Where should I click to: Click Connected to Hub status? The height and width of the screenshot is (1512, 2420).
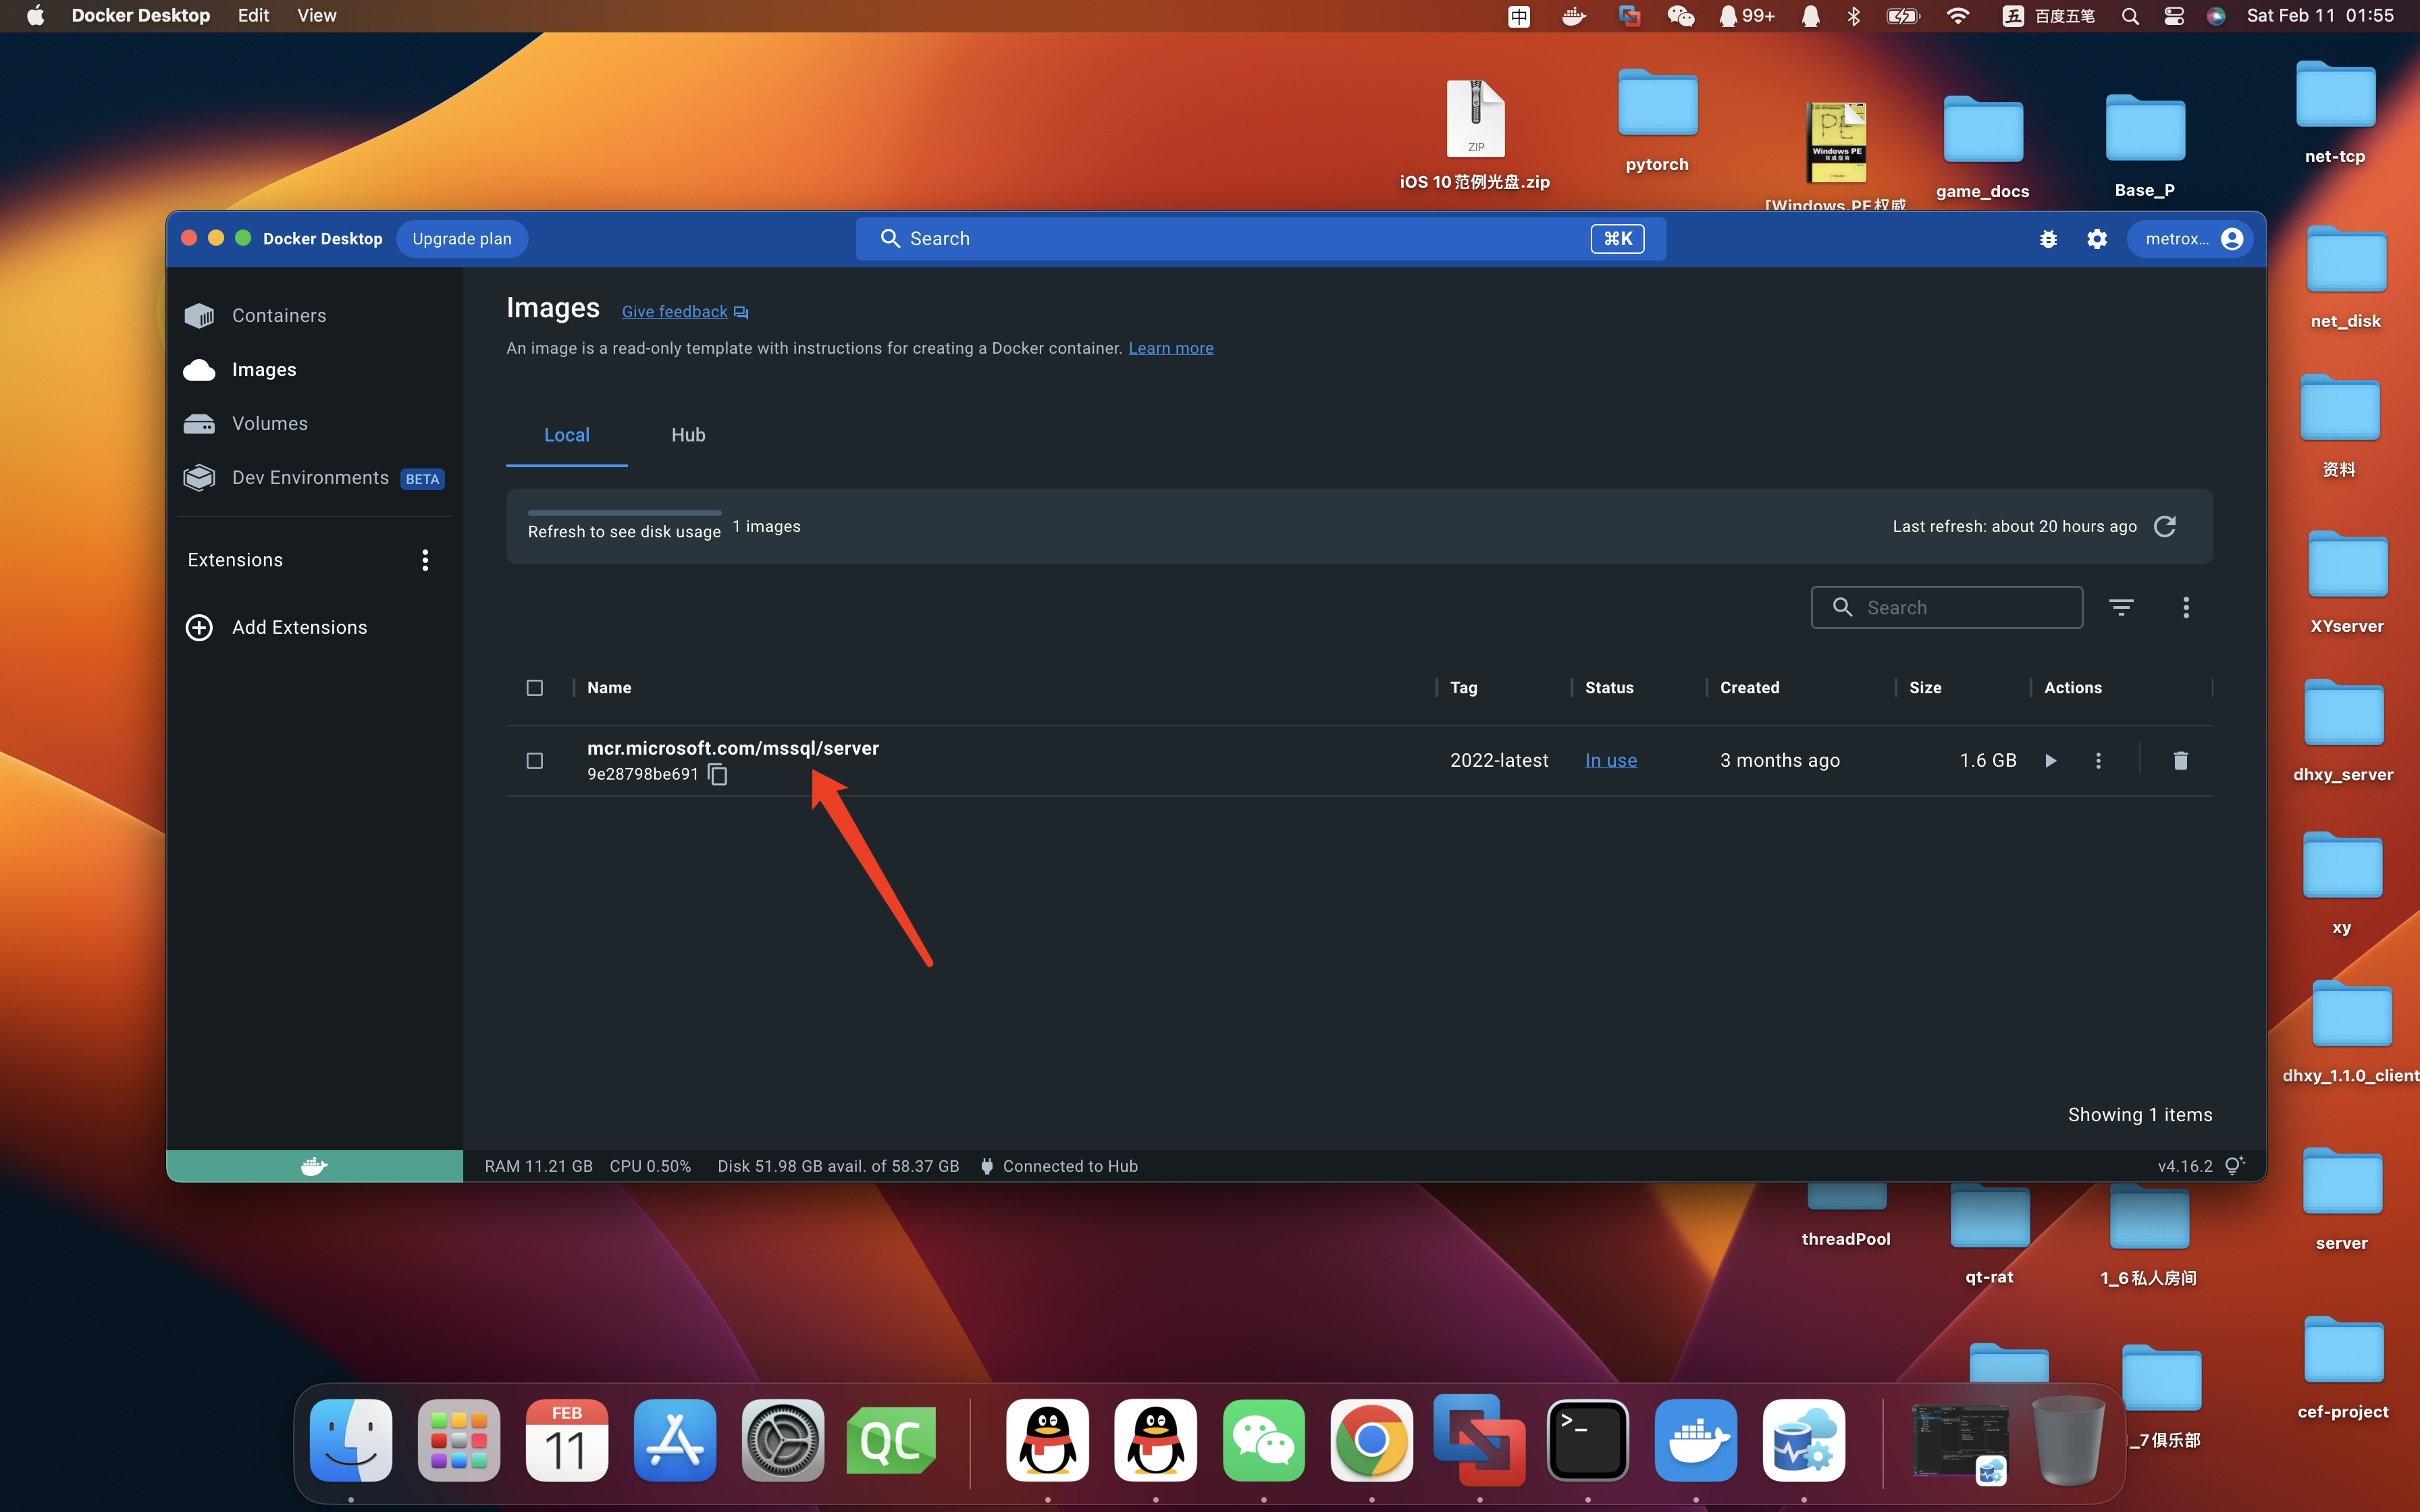click(1059, 1166)
